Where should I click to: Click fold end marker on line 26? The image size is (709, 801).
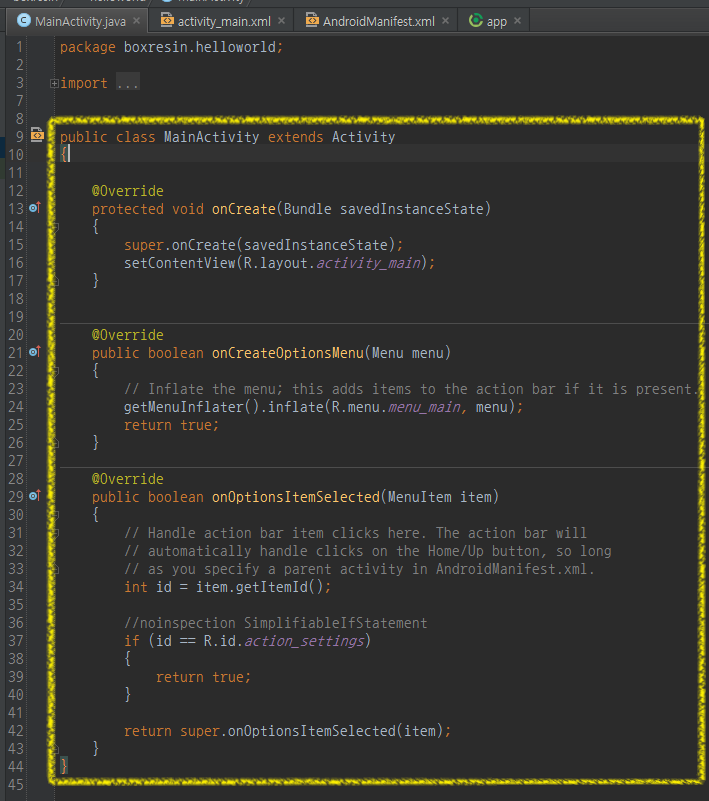pos(55,443)
